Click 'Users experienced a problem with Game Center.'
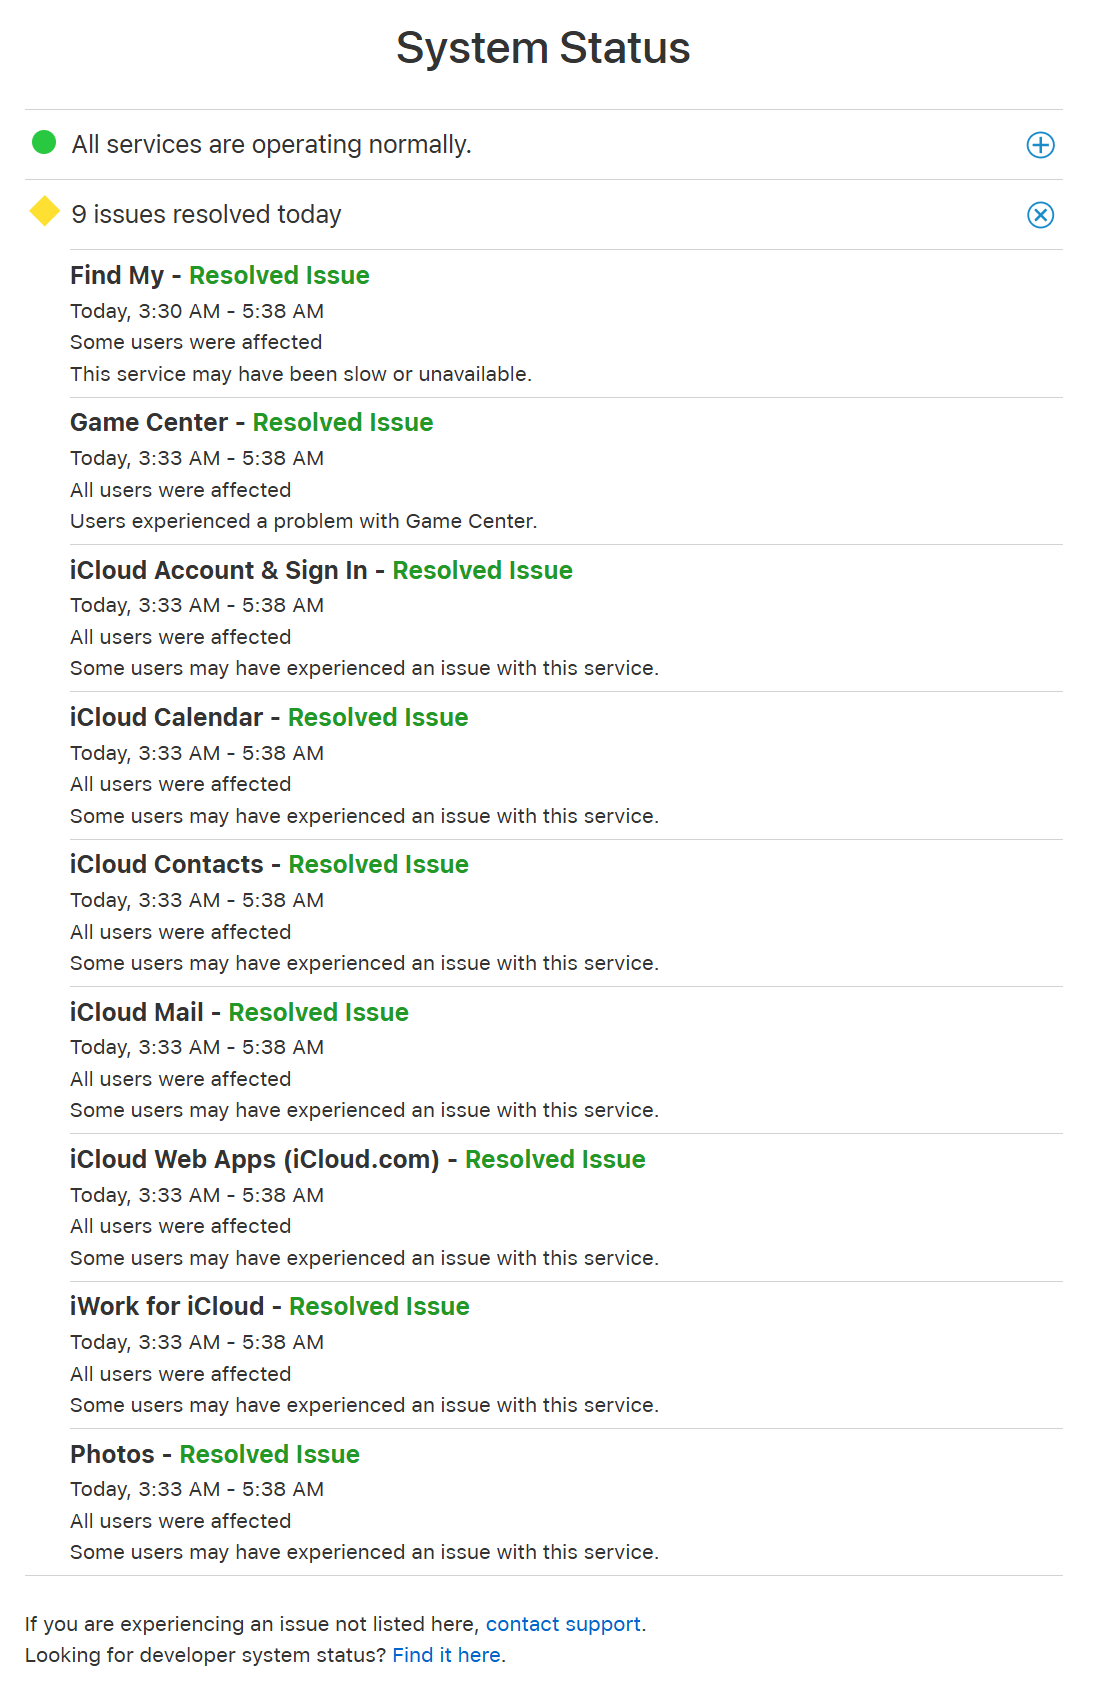This screenshot has height=1685, width=1120. click(x=304, y=521)
